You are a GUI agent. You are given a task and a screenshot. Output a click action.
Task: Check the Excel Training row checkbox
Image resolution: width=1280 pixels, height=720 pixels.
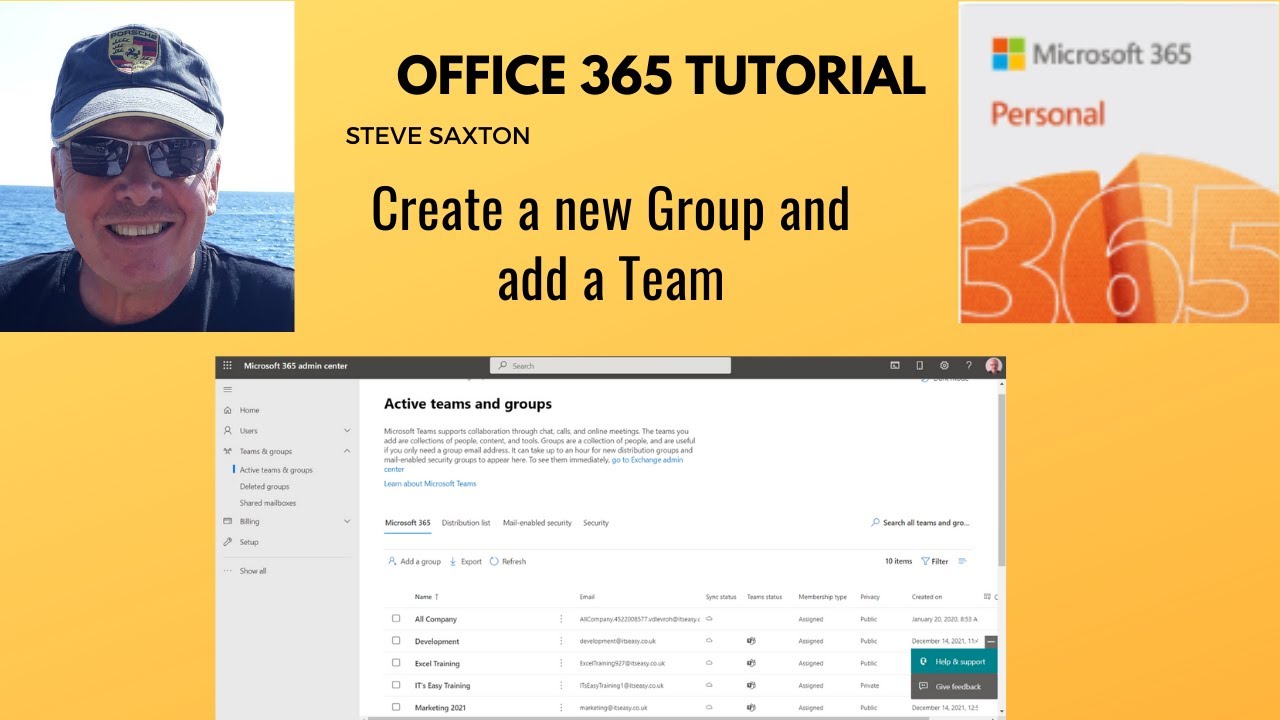click(x=396, y=663)
